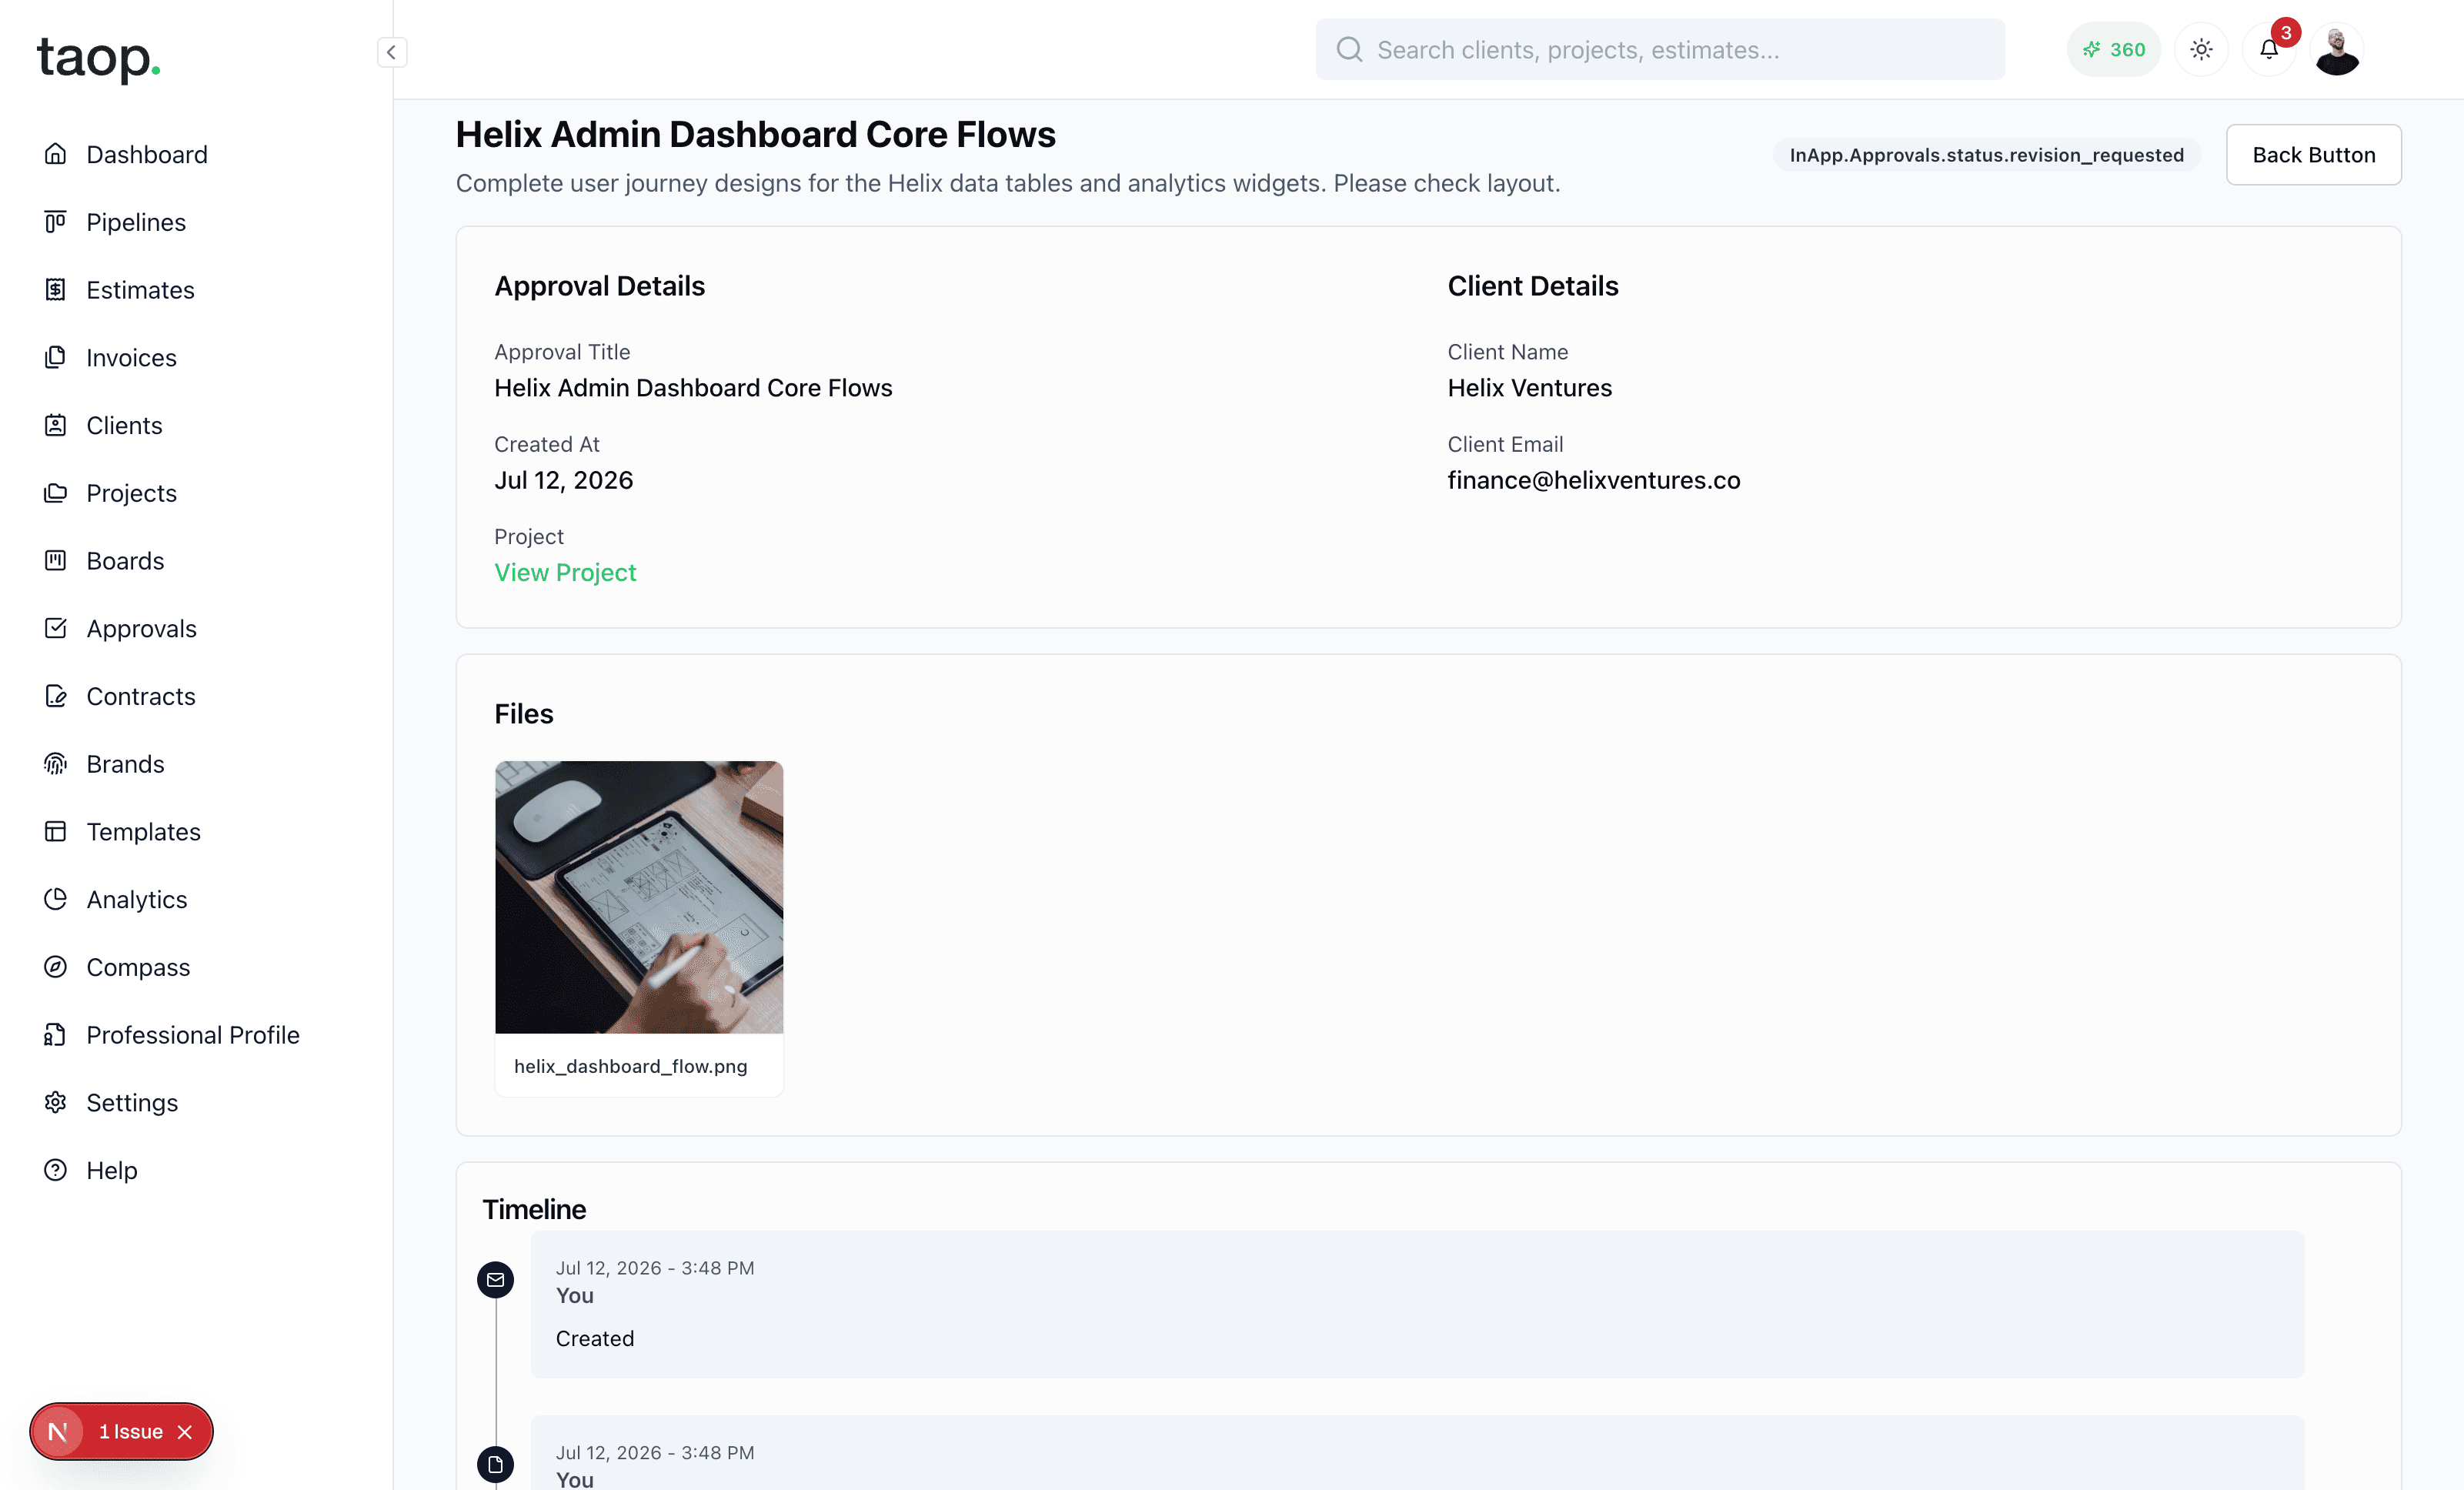
Task: Click the Projects folder icon
Action: coord(55,493)
